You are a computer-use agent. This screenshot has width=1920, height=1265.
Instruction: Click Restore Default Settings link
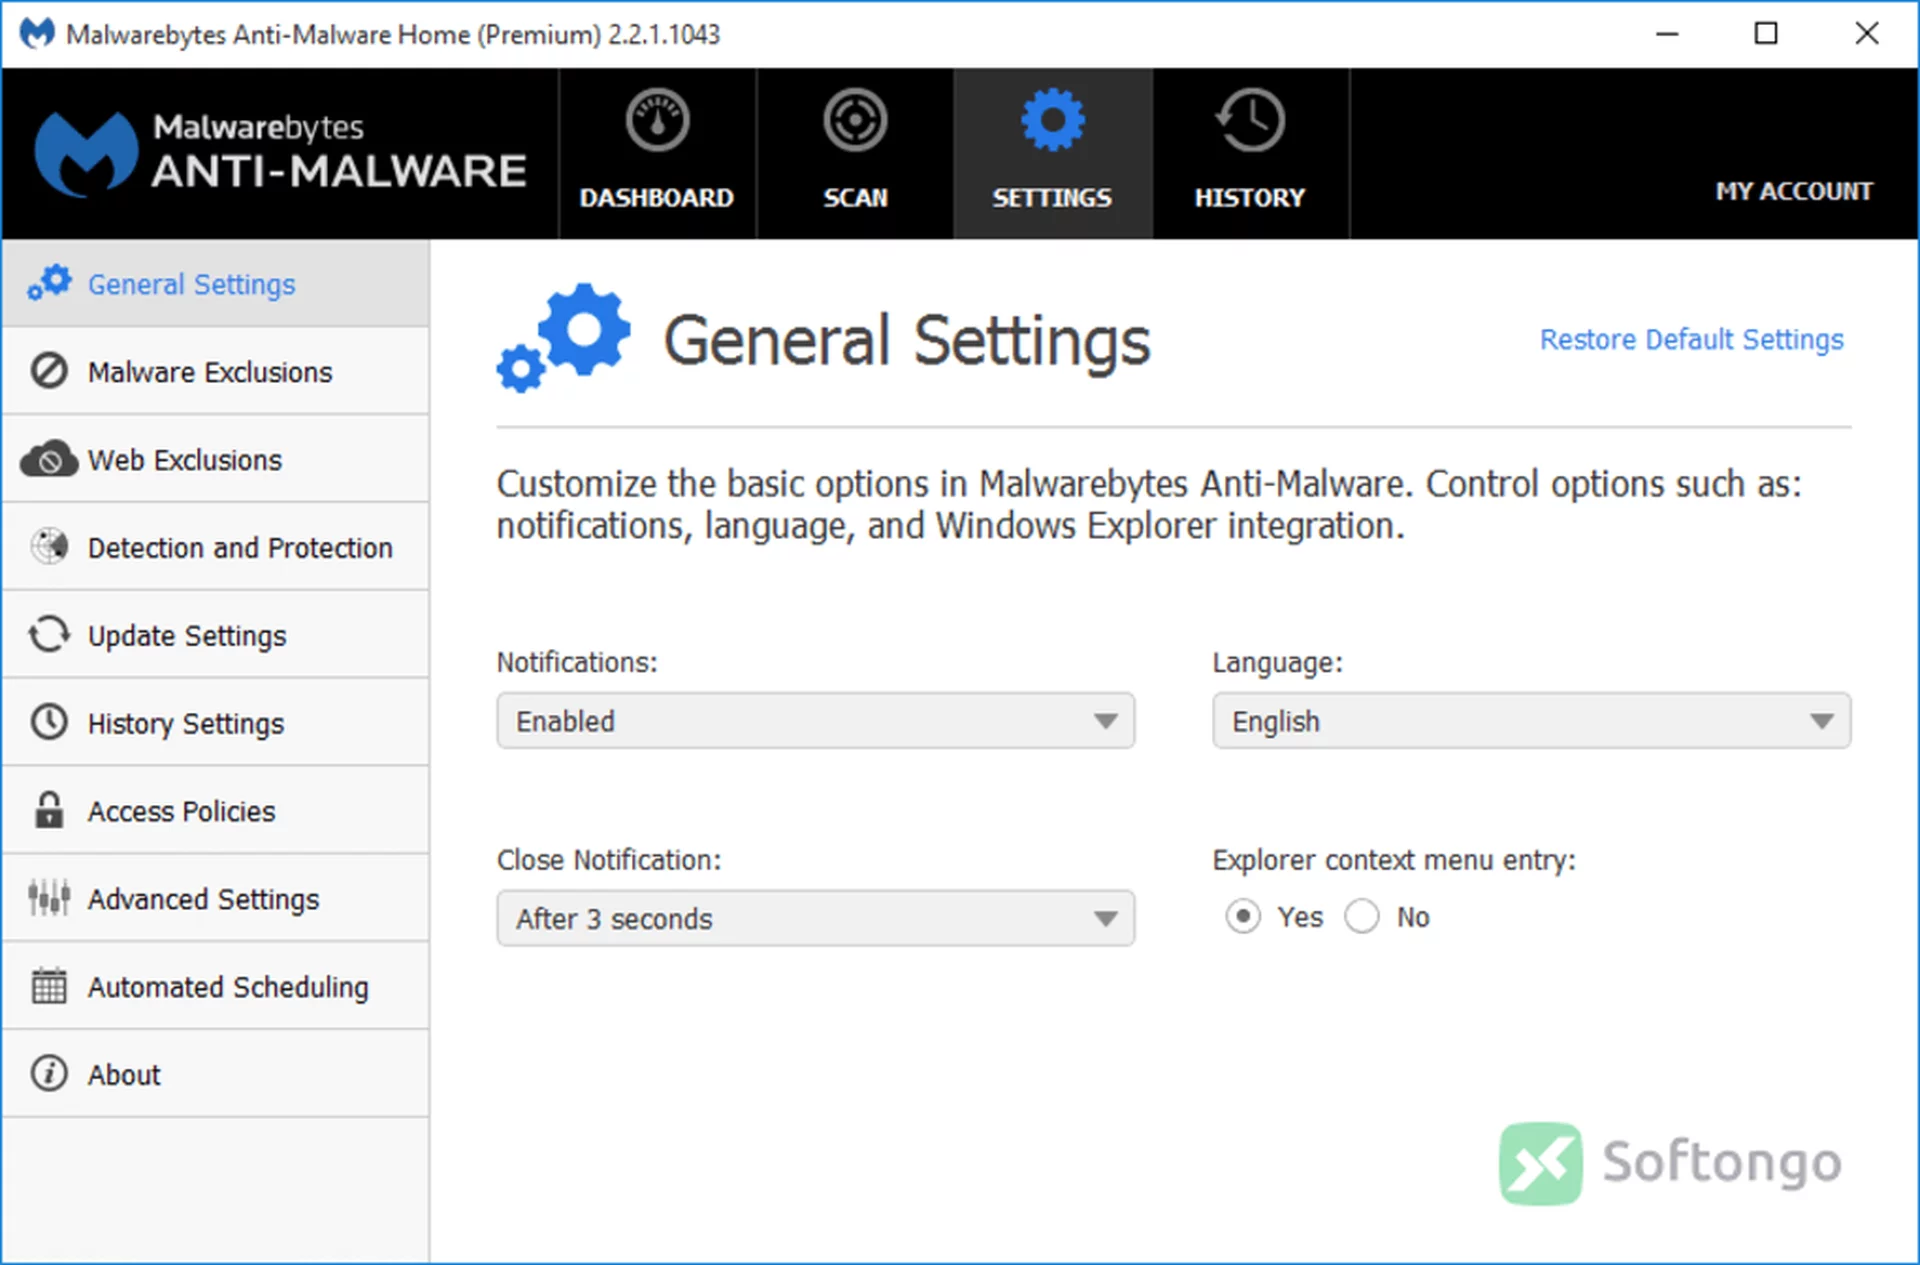[1692, 340]
